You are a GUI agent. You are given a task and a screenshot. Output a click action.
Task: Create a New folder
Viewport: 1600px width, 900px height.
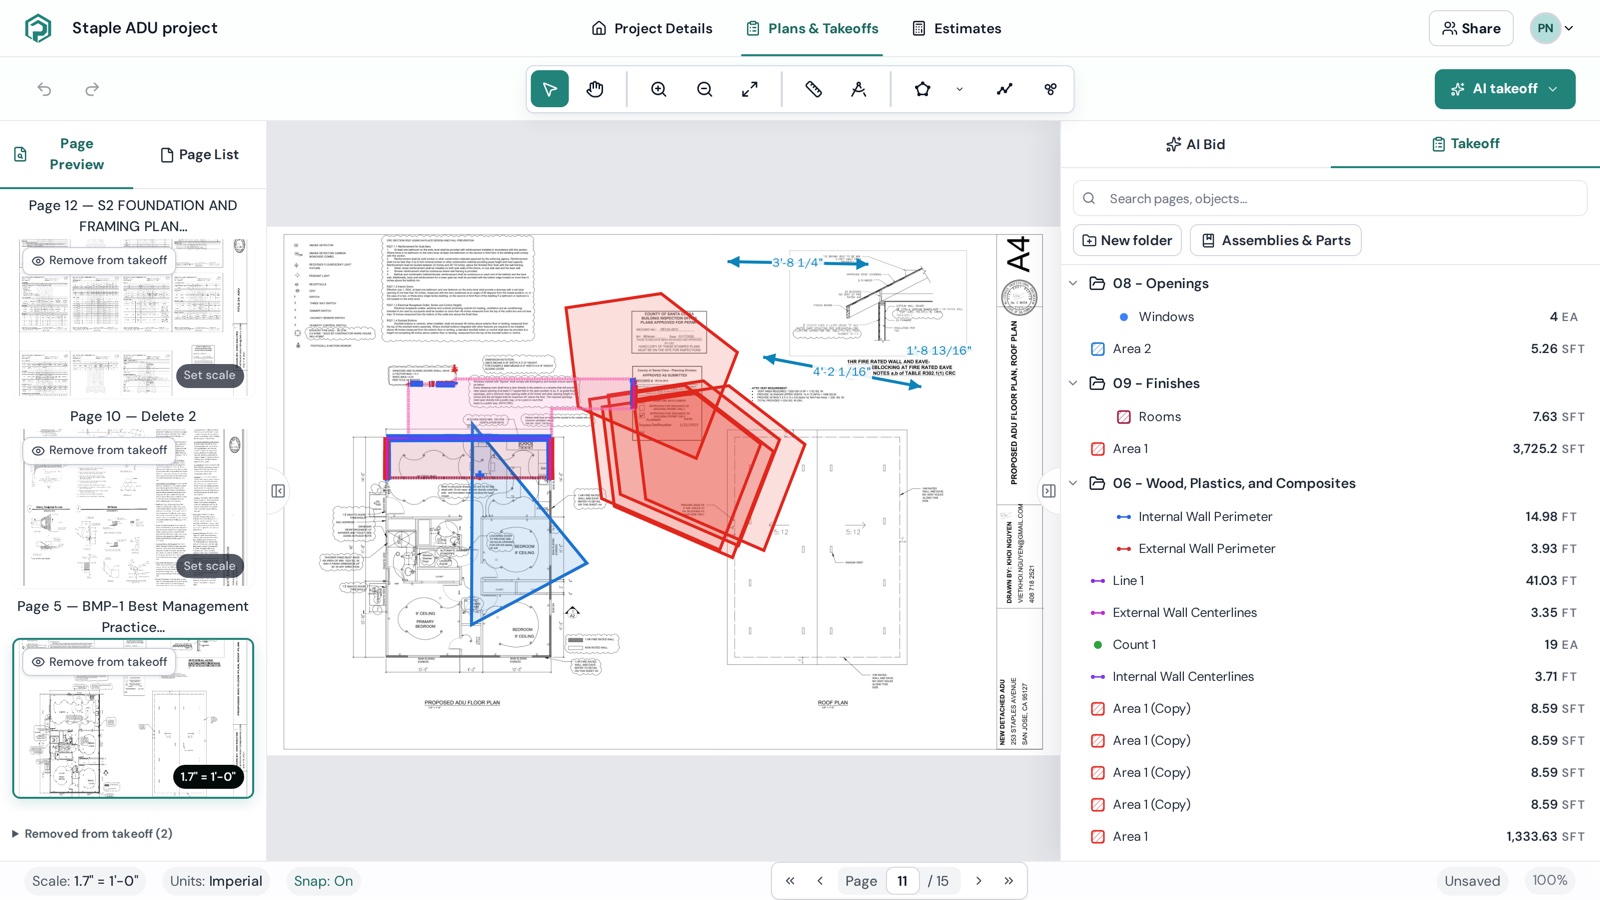click(1127, 241)
